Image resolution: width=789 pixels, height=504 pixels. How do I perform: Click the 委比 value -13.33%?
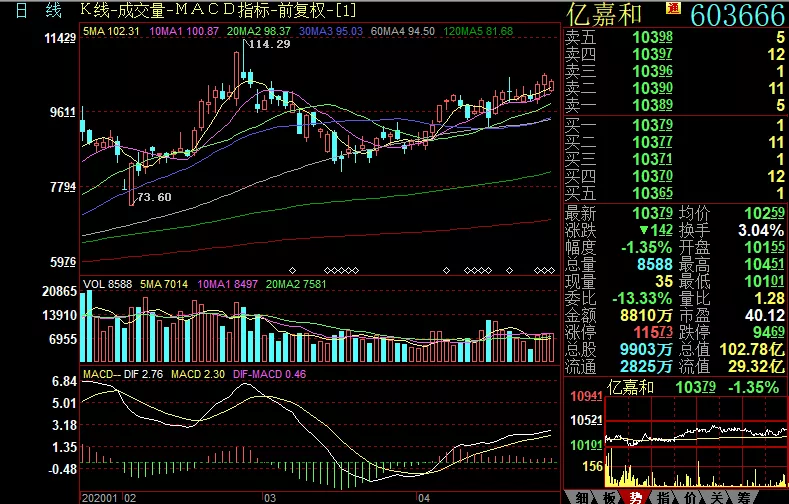(x=642, y=298)
